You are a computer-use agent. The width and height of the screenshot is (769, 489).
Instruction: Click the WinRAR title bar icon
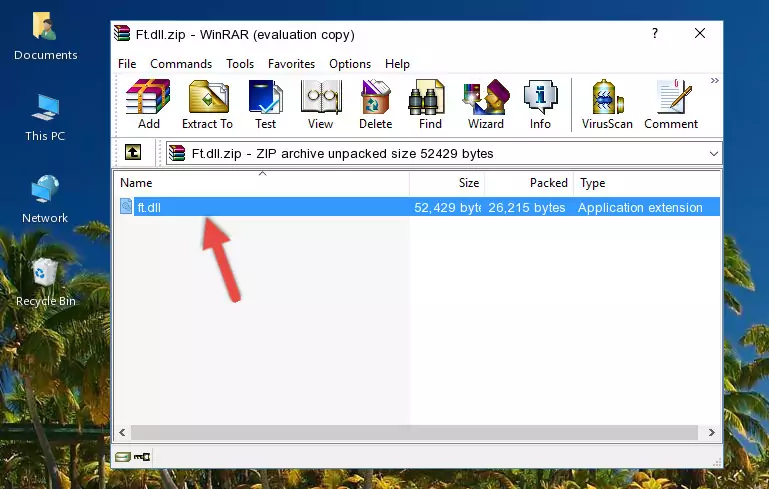point(122,33)
